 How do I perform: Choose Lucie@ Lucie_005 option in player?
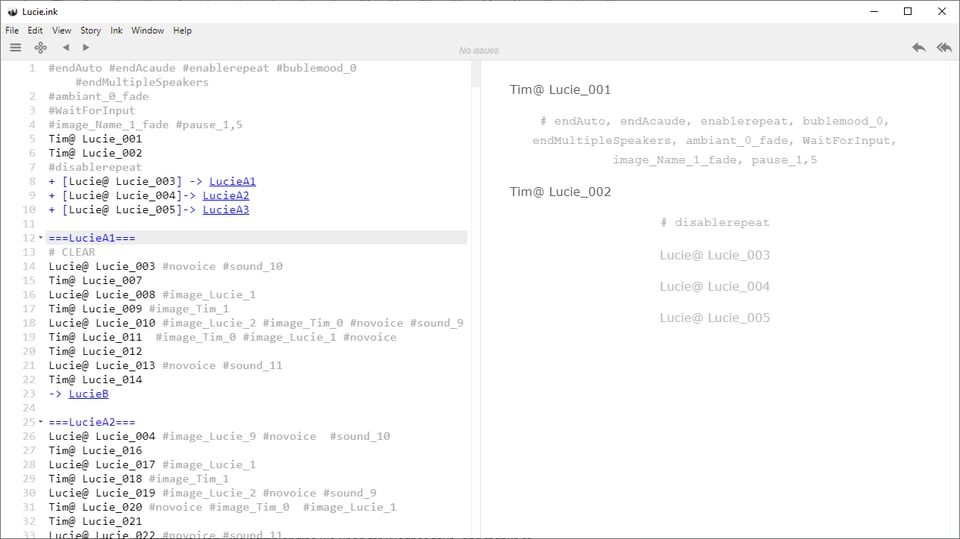click(714, 317)
